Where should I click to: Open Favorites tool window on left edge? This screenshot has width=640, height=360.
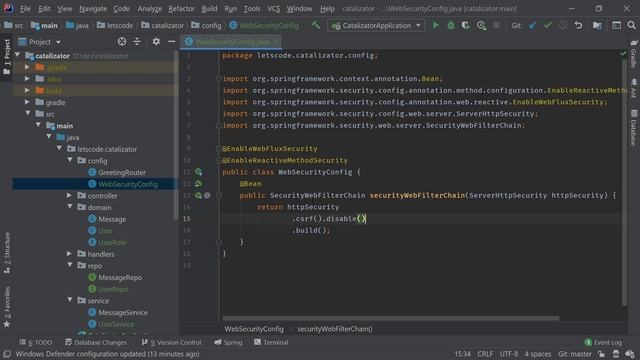click(7, 307)
